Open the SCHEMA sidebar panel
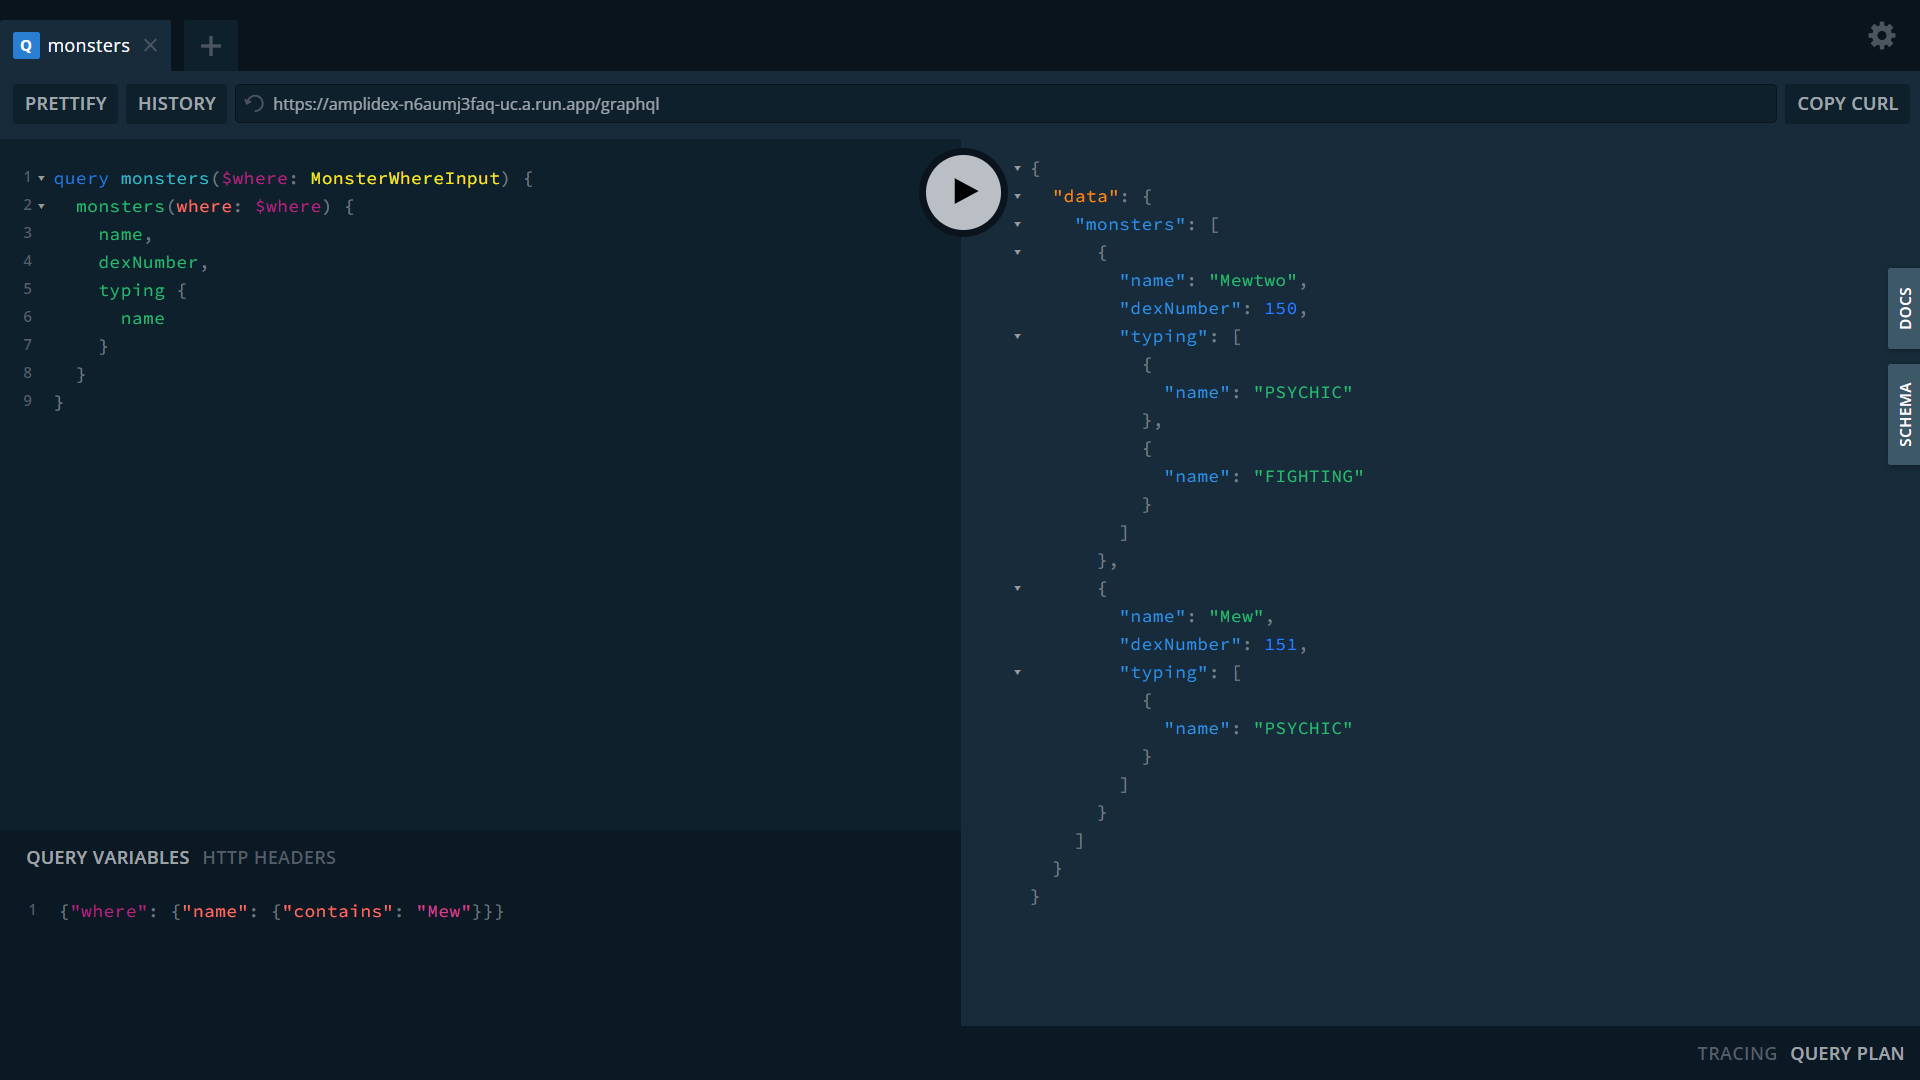This screenshot has width=1920, height=1080. [1905, 414]
